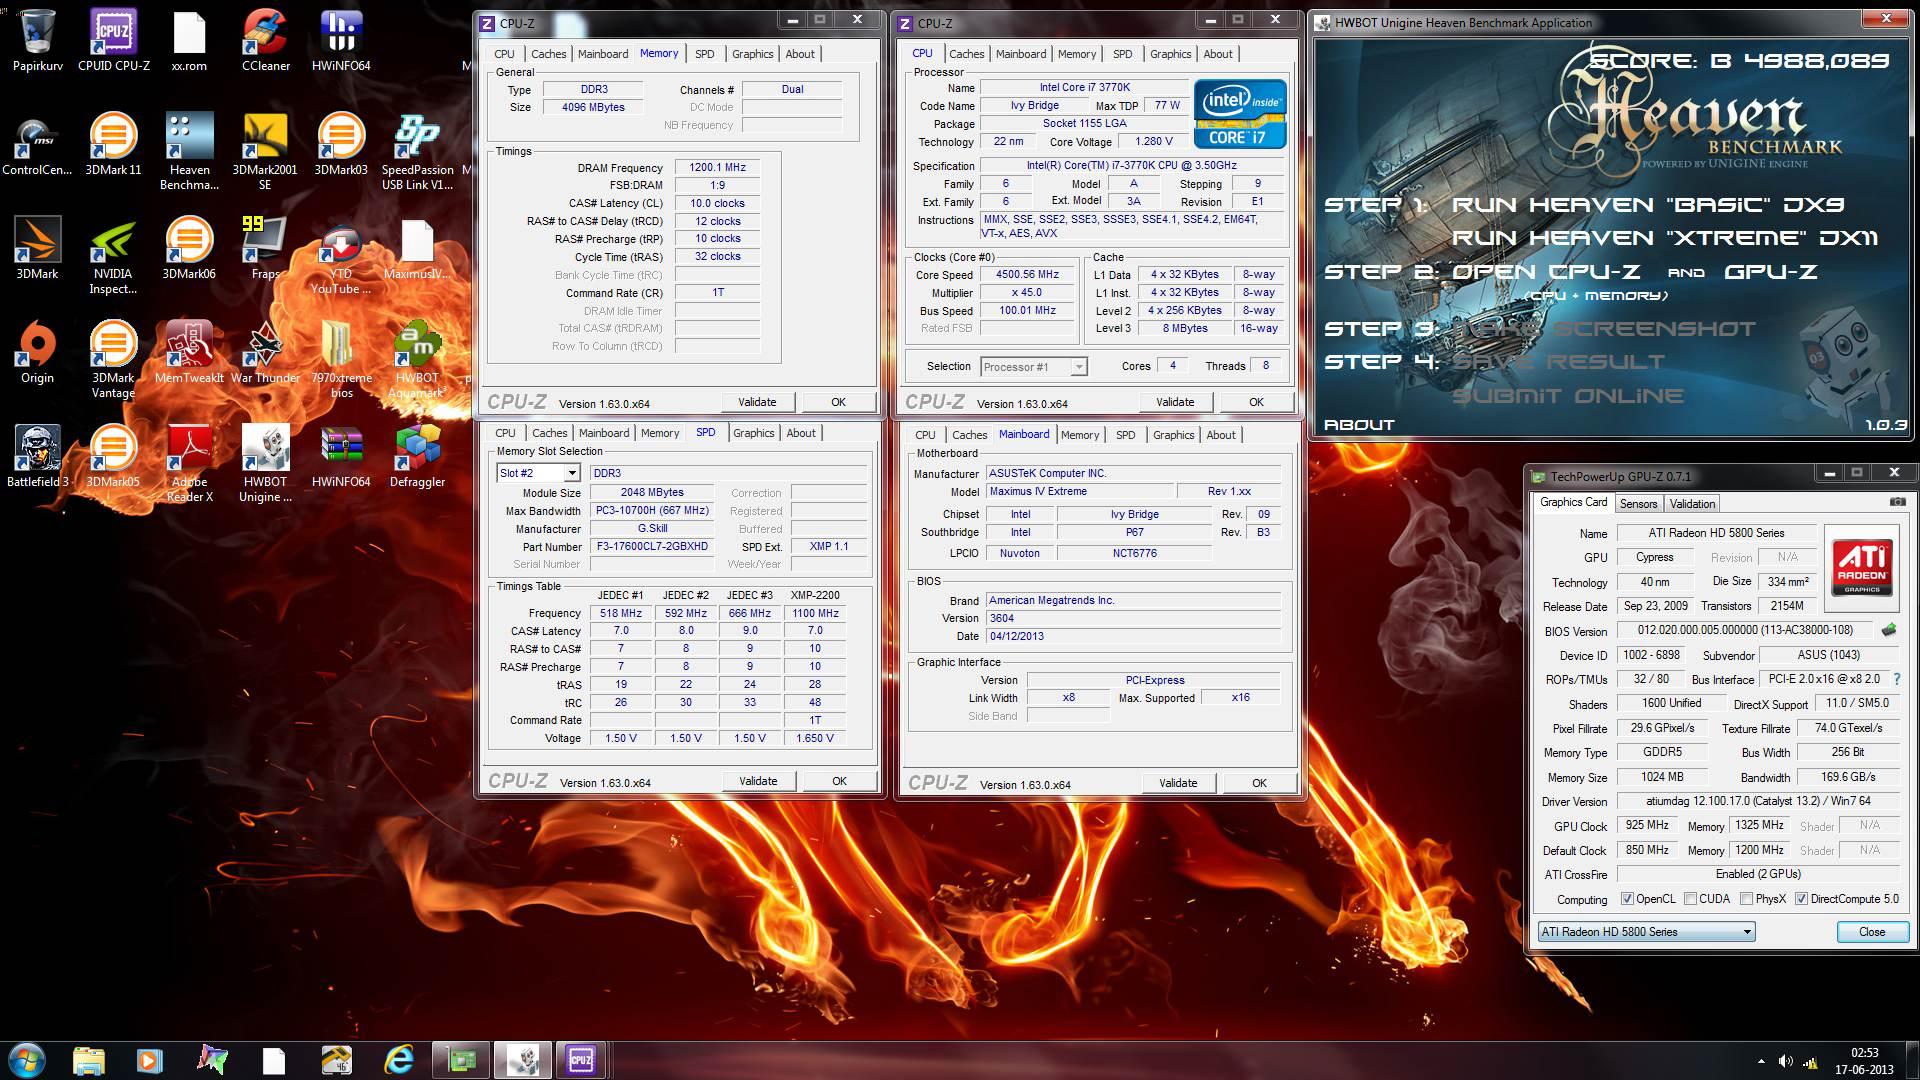Launch 3DMark03 desktop icon
Image resolution: width=1920 pixels, height=1080 pixels.
(x=341, y=144)
